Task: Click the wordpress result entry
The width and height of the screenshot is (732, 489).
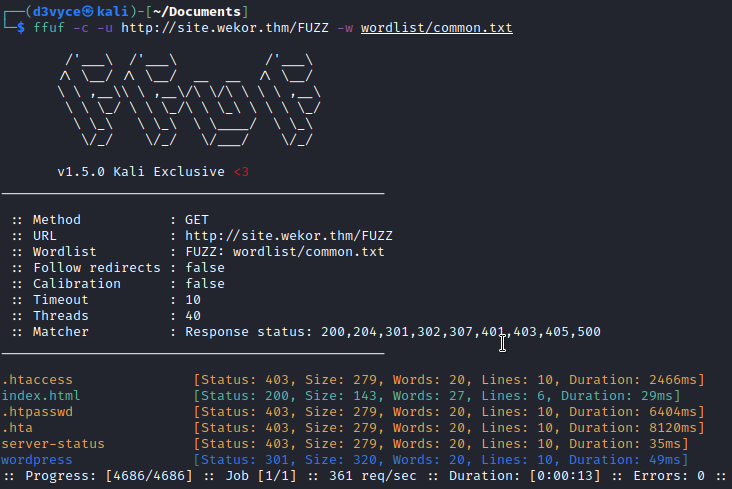Action: 37,460
